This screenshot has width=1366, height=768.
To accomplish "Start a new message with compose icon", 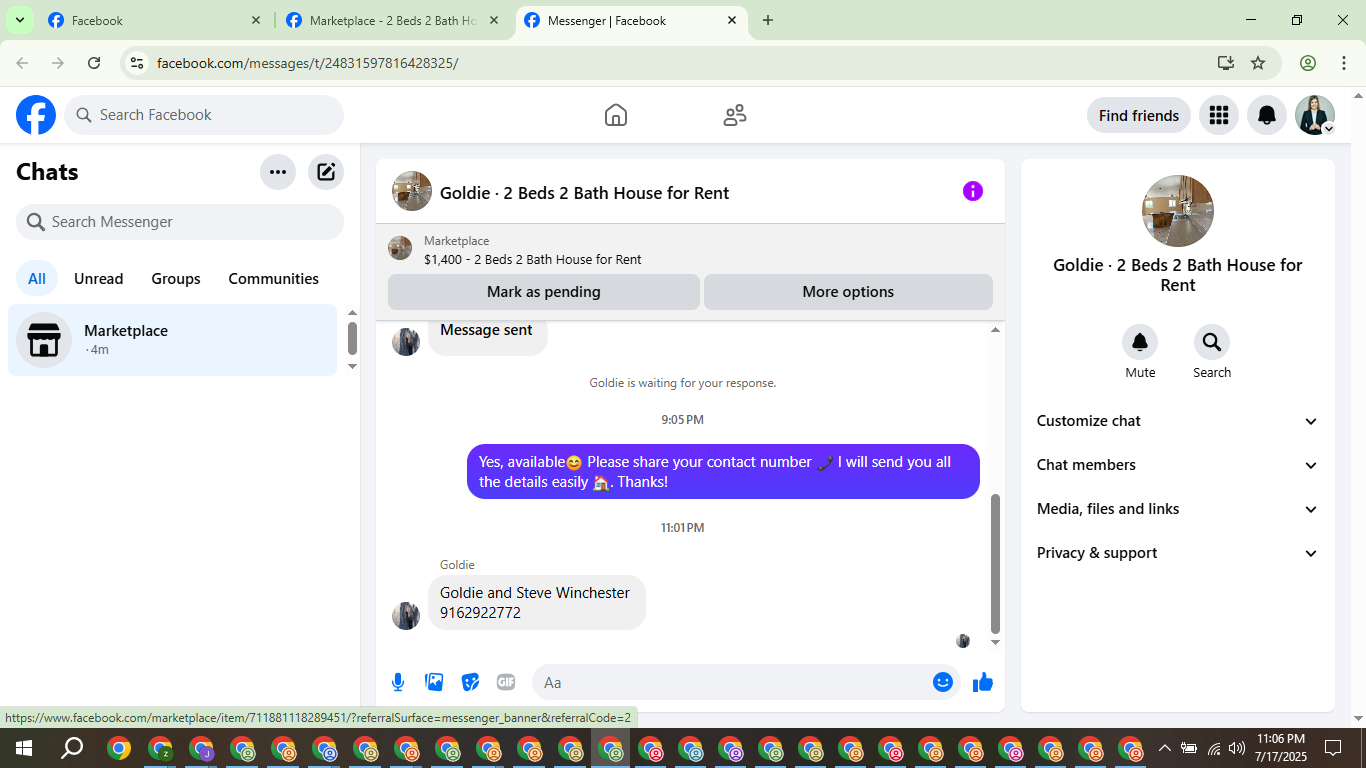I will tap(326, 172).
